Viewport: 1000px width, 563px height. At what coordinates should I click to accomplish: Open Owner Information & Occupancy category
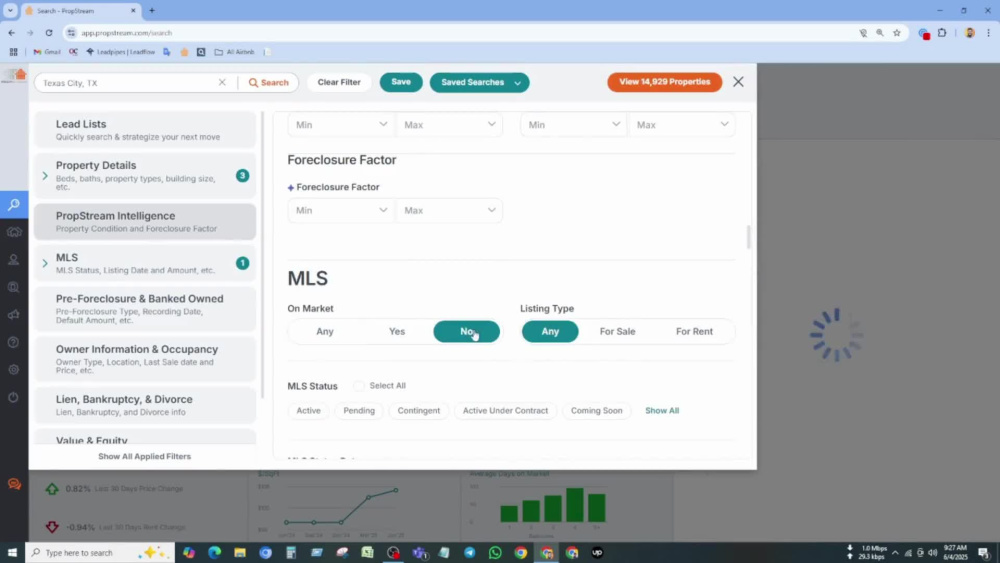(x=145, y=359)
